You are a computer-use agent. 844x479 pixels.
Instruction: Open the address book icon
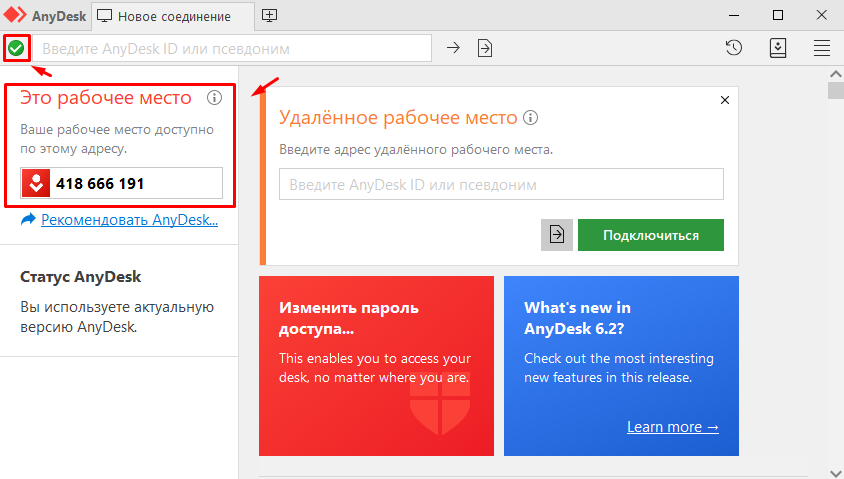[778, 48]
